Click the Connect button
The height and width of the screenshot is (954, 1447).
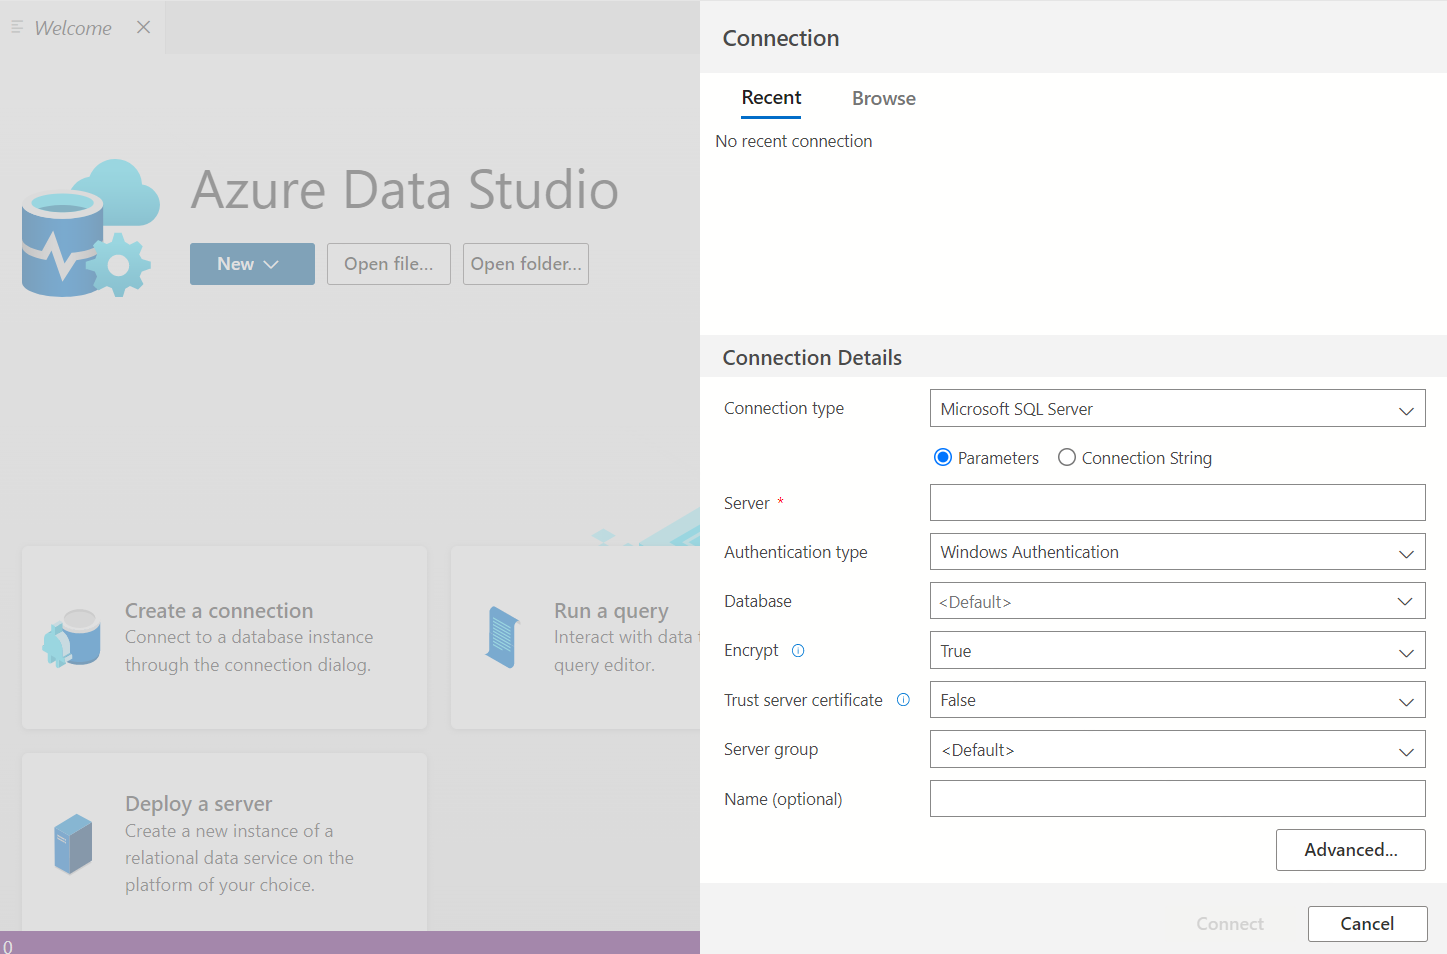tap(1230, 924)
